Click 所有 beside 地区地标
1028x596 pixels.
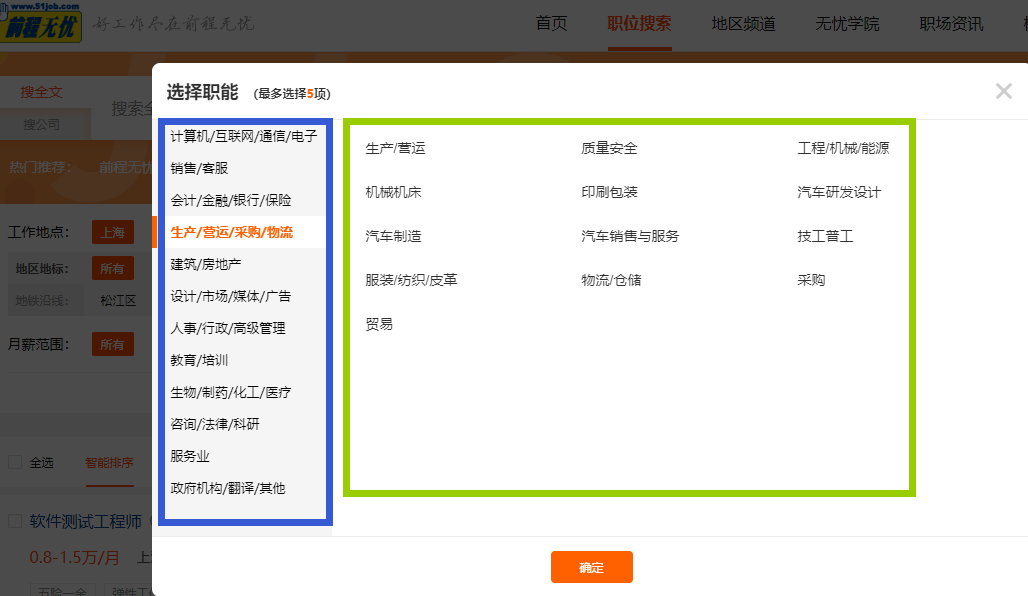pyautogui.click(x=113, y=268)
